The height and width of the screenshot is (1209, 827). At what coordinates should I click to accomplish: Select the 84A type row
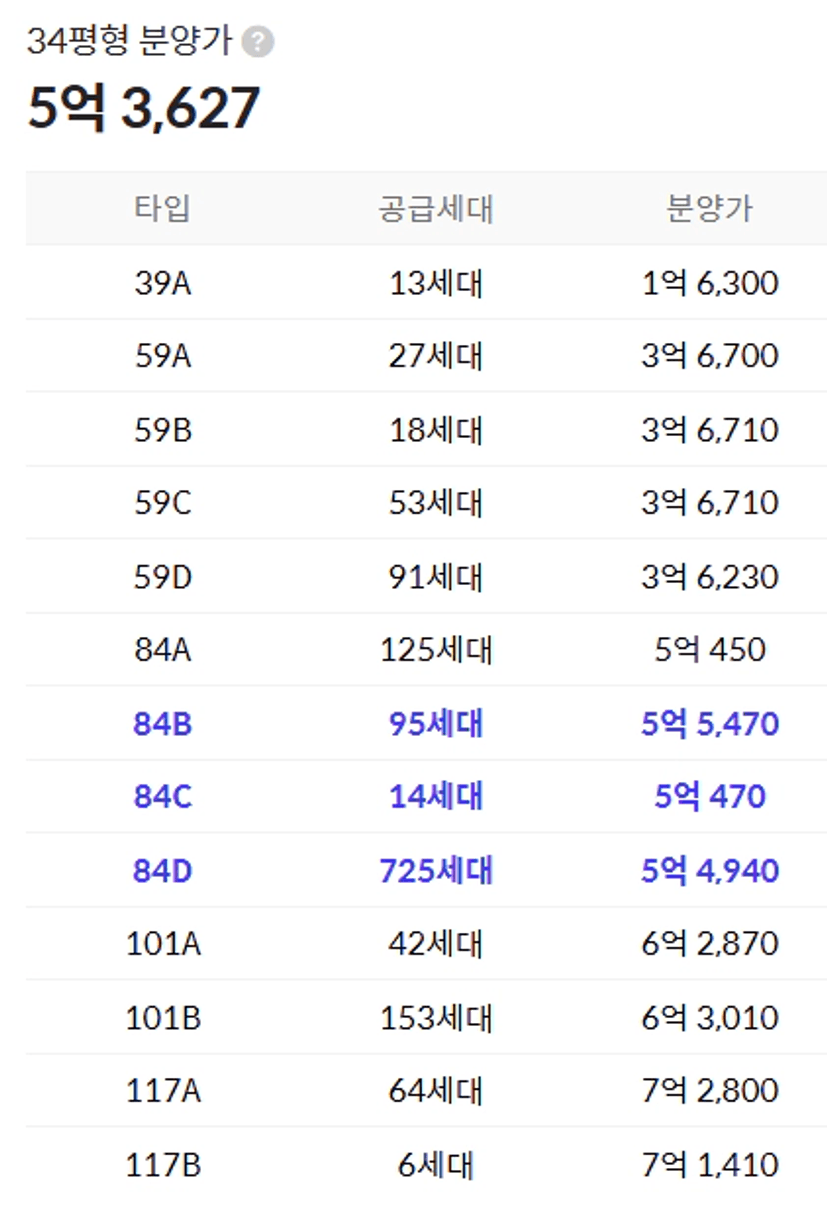tap(426, 650)
